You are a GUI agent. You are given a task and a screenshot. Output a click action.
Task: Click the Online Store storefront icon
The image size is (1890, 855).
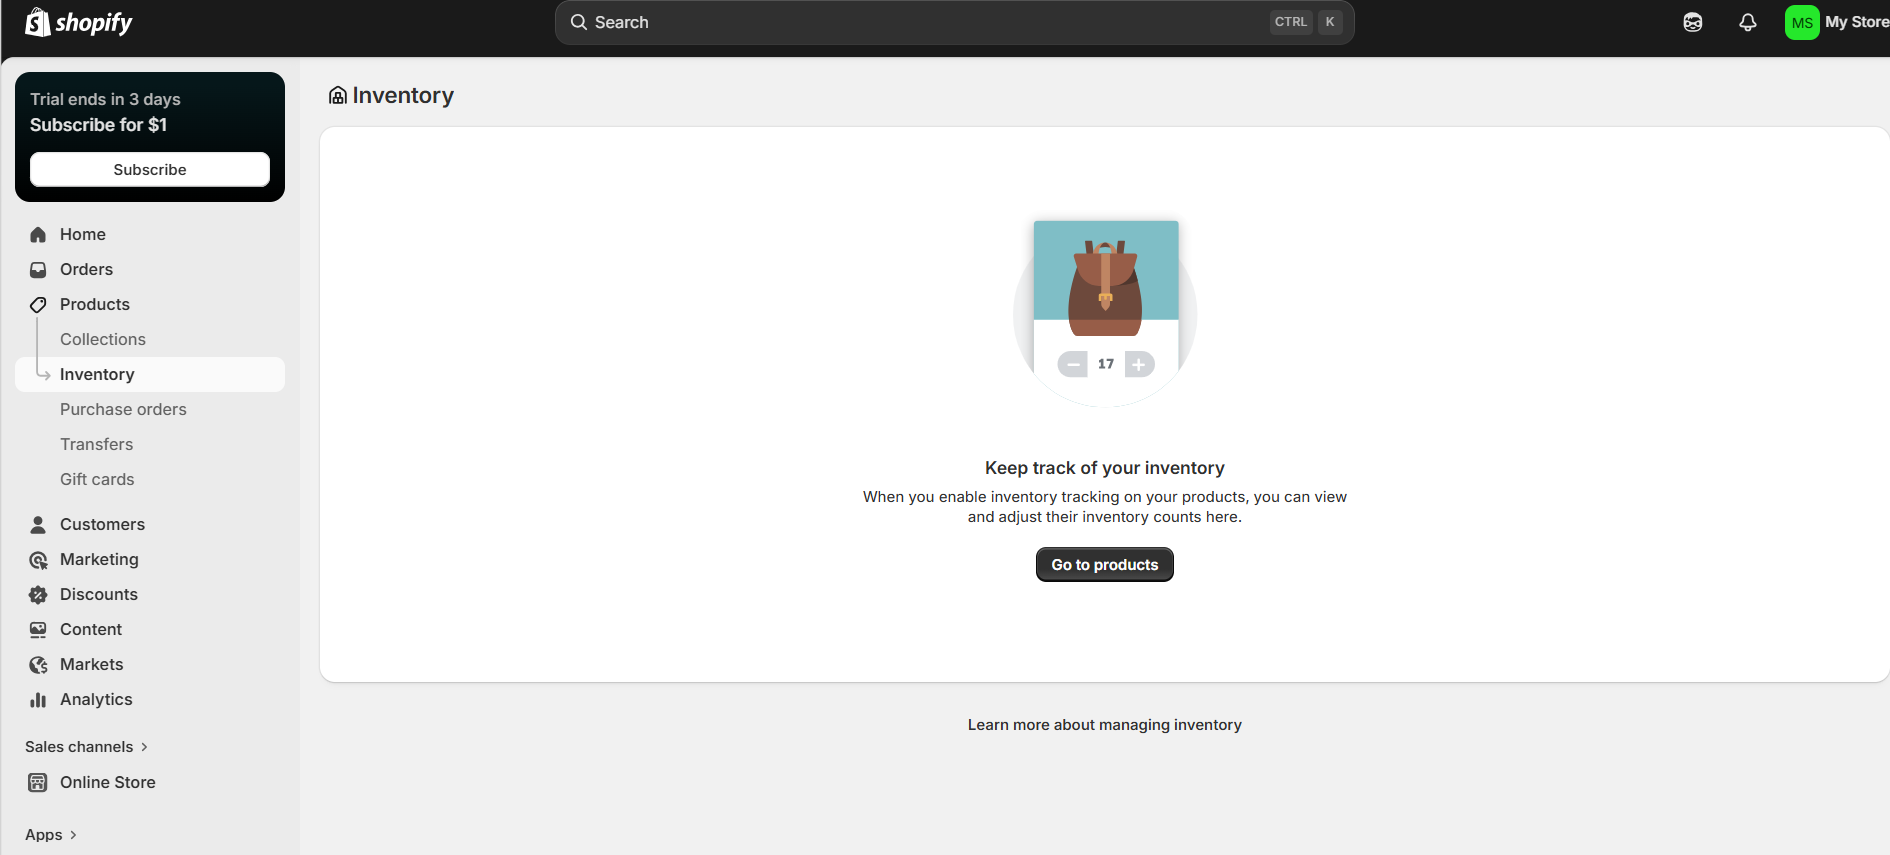(38, 782)
